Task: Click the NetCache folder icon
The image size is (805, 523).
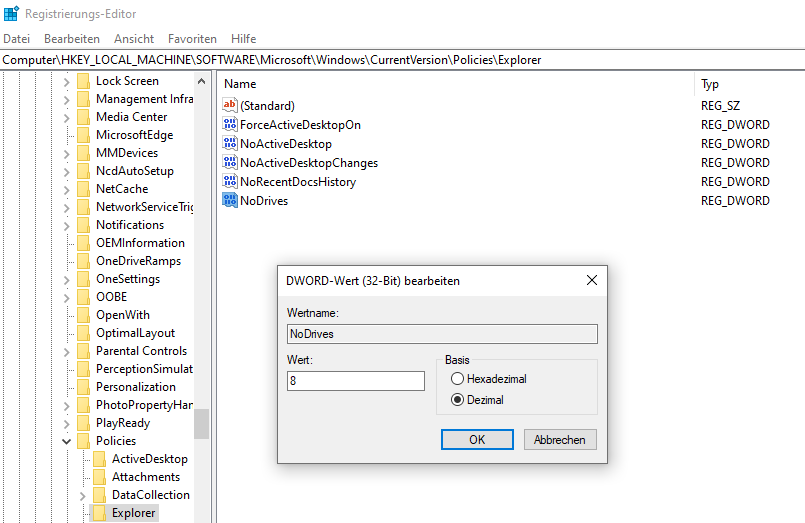Action: click(x=83, y=189)
